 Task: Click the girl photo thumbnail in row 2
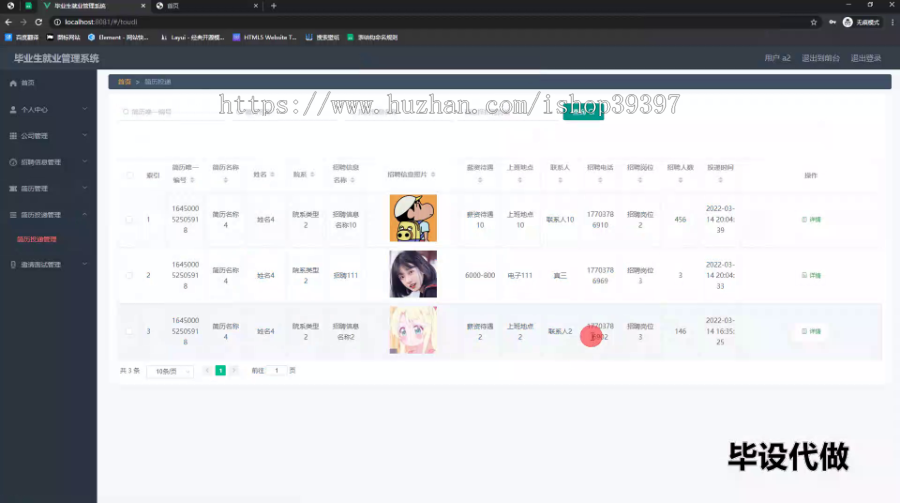pos(413,274)
